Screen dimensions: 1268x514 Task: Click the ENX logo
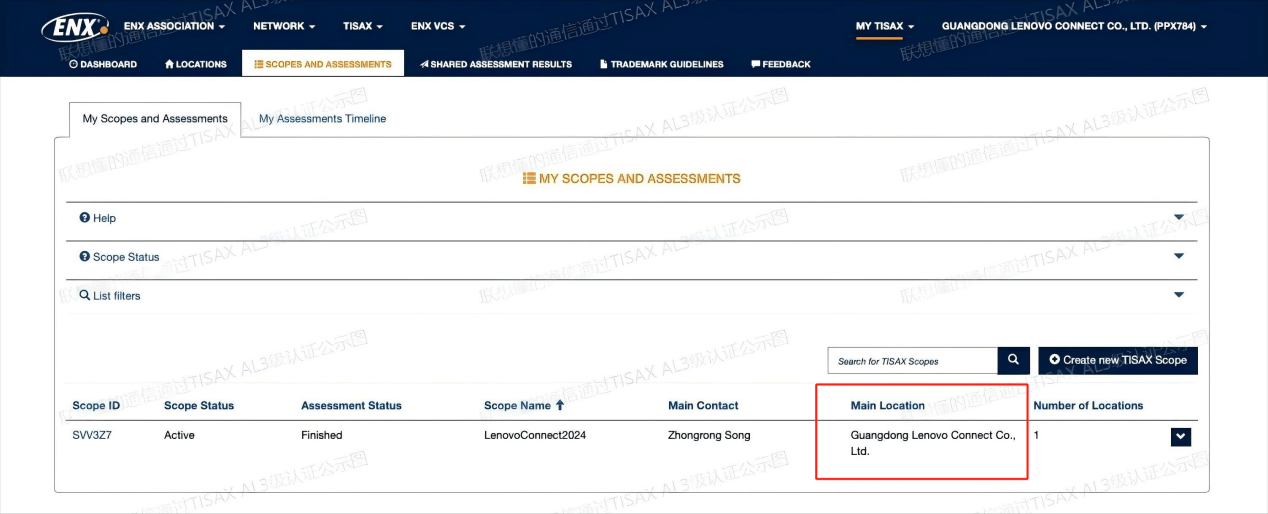pyautogui.click(x=74, y=27)
